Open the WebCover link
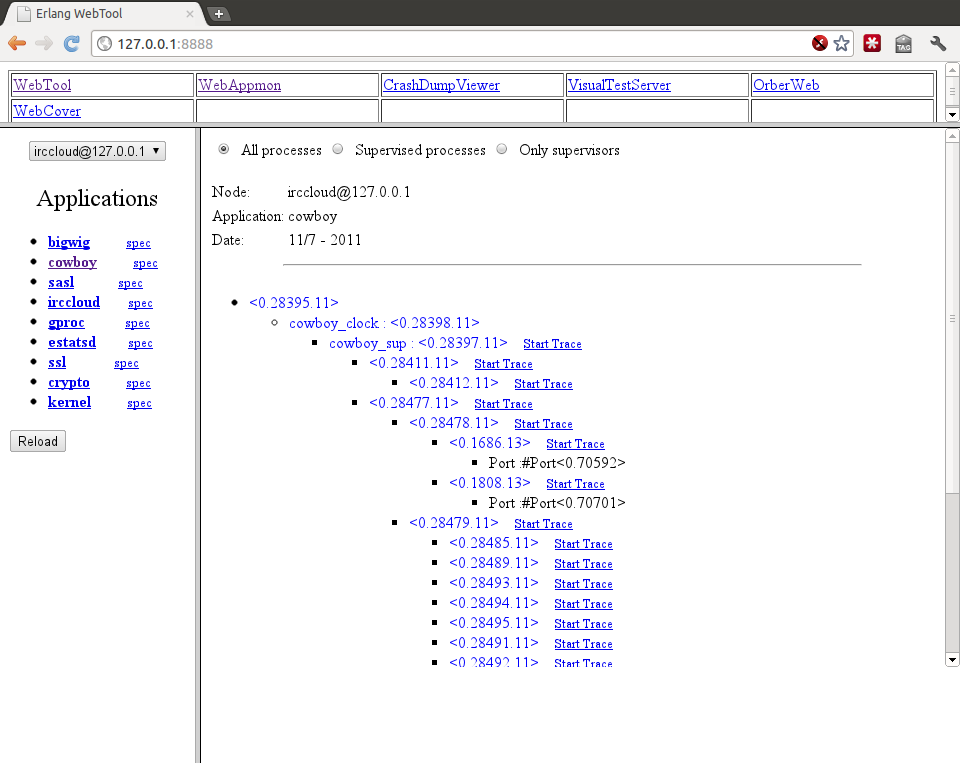The height and width of the screenshot is (763, 960). tap(47, 111)
